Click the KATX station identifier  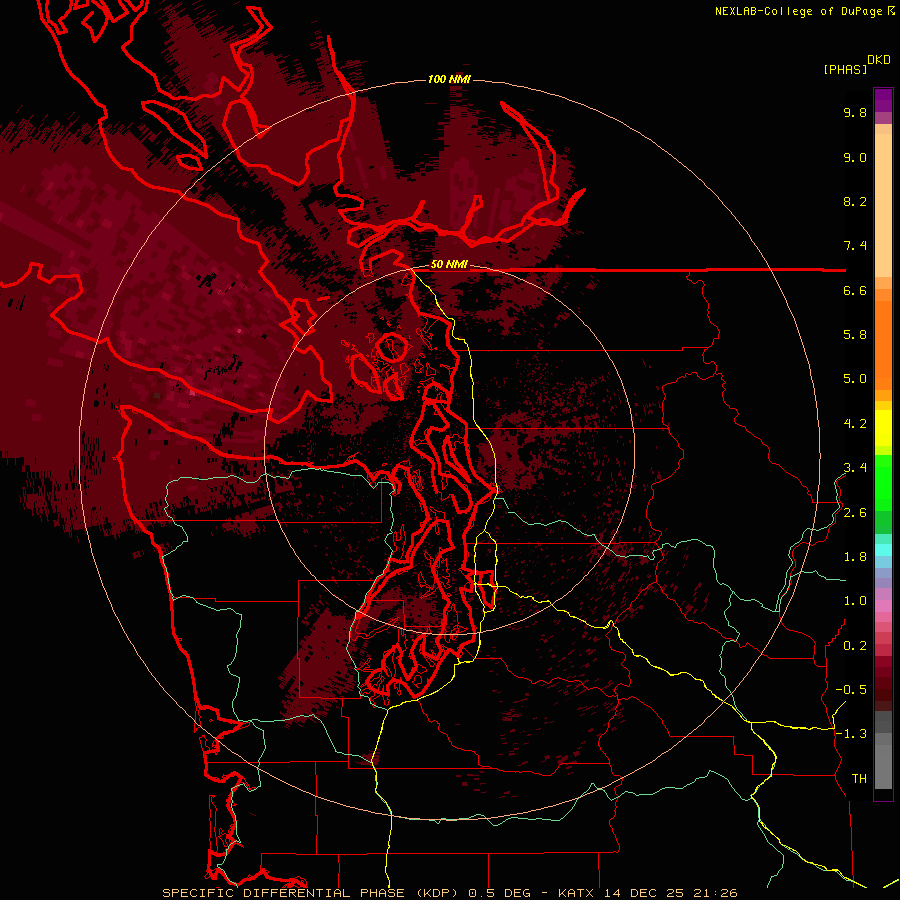pyautogui.click(x=577, y=893)
